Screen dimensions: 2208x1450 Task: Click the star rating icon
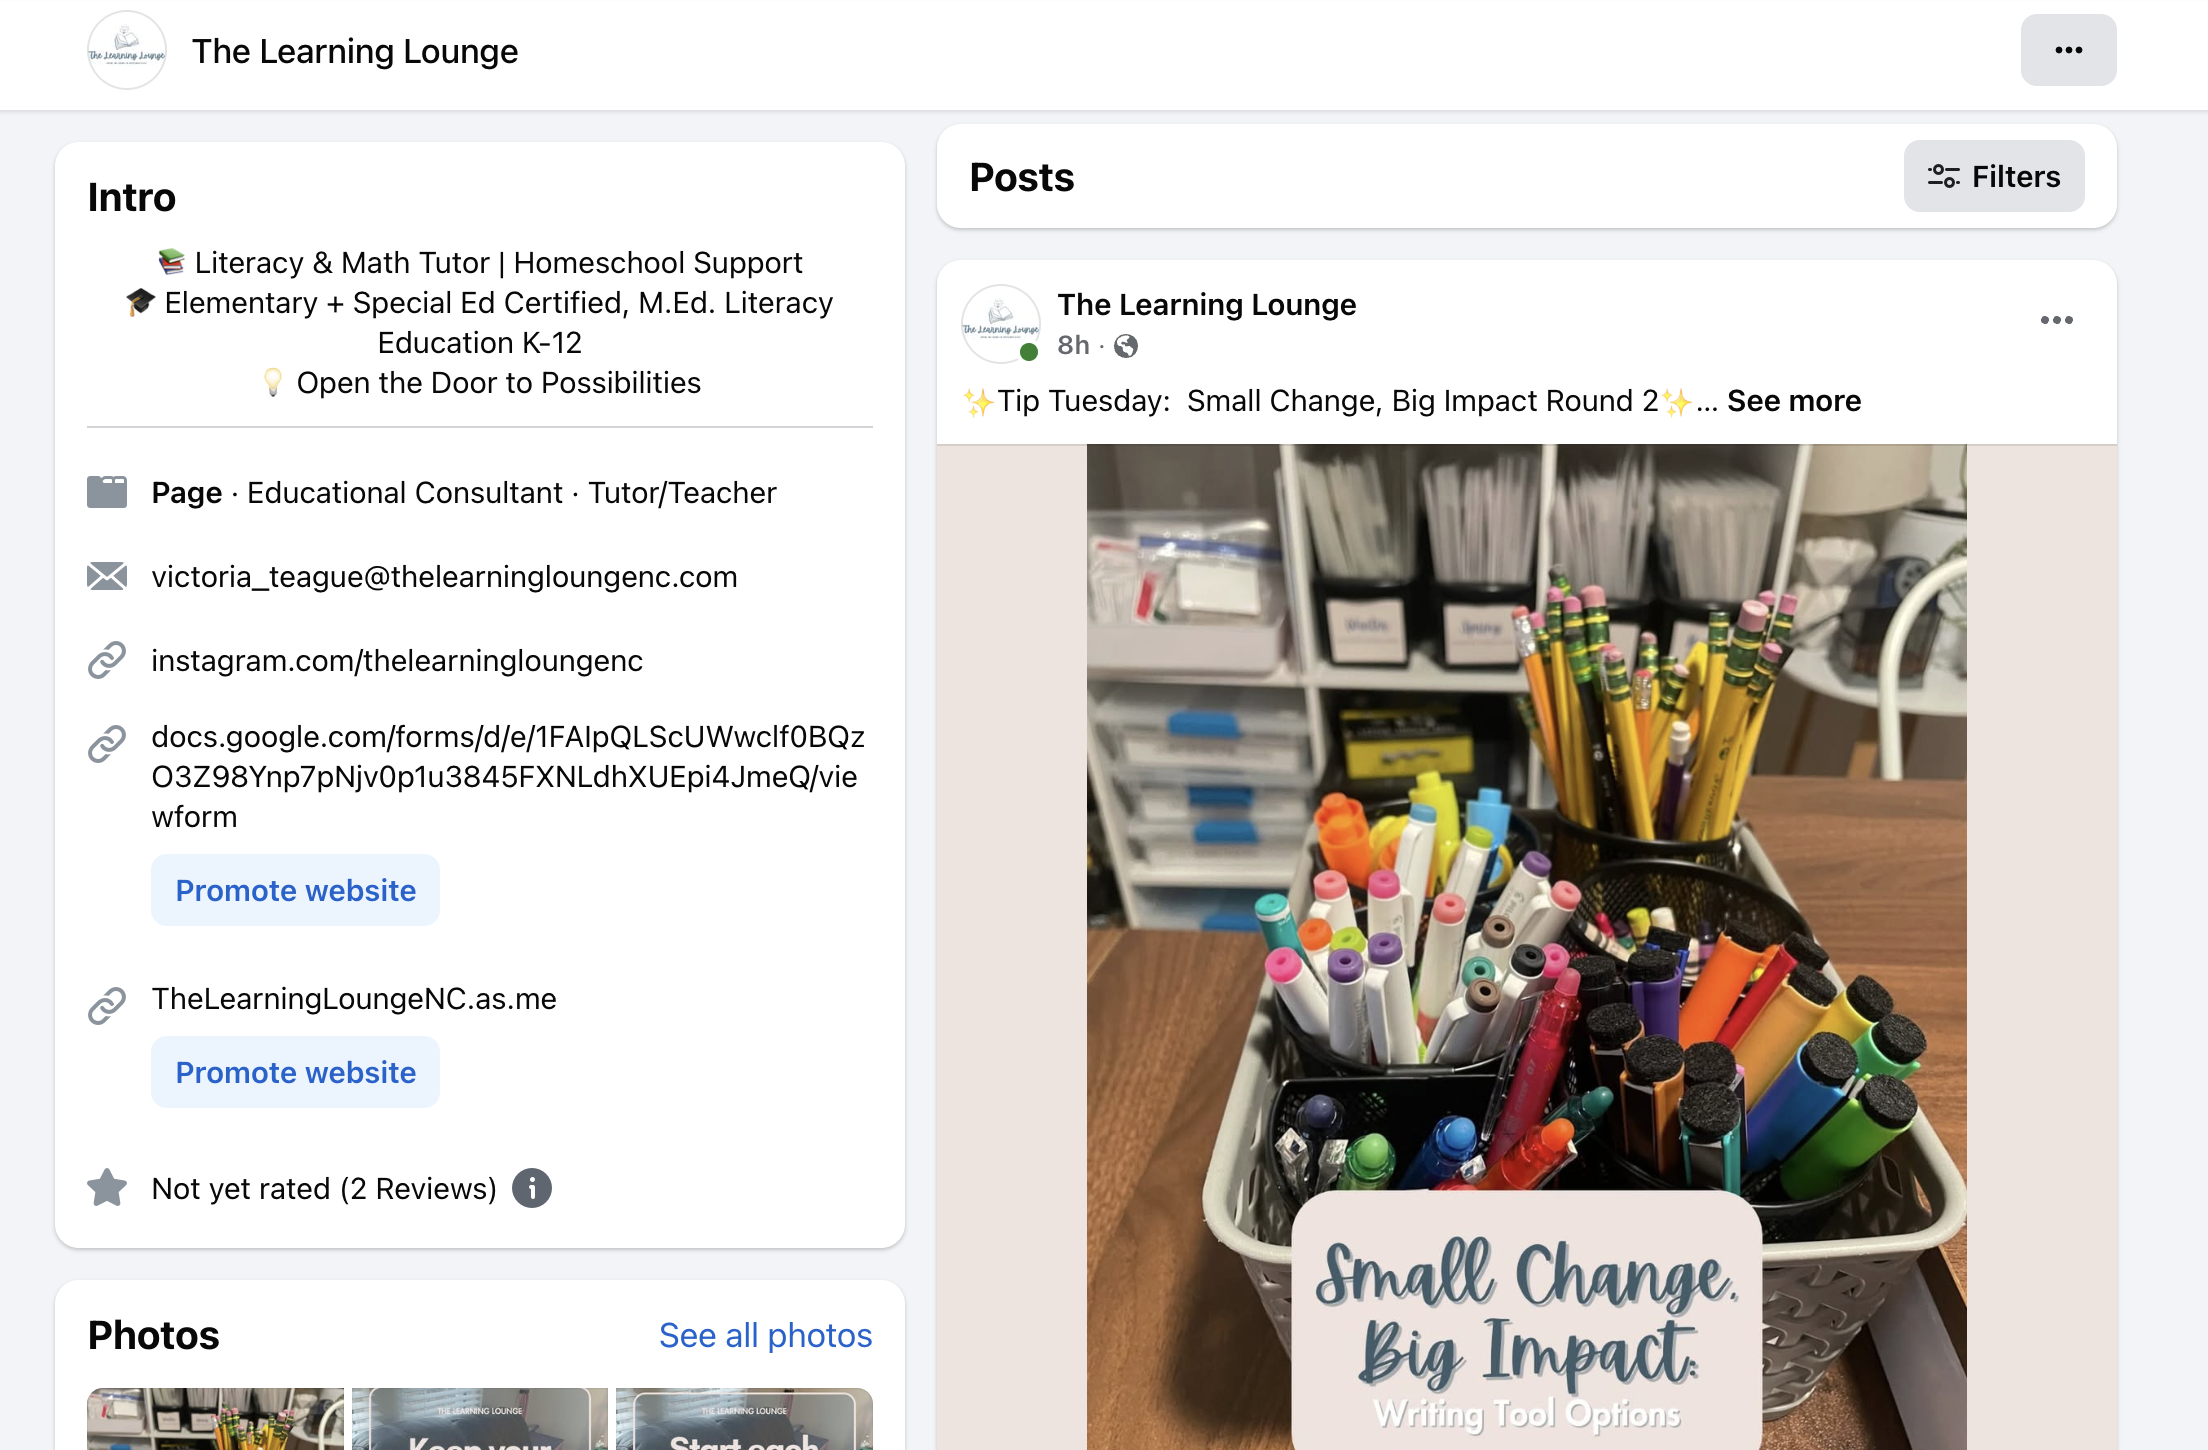[107, 1188]
